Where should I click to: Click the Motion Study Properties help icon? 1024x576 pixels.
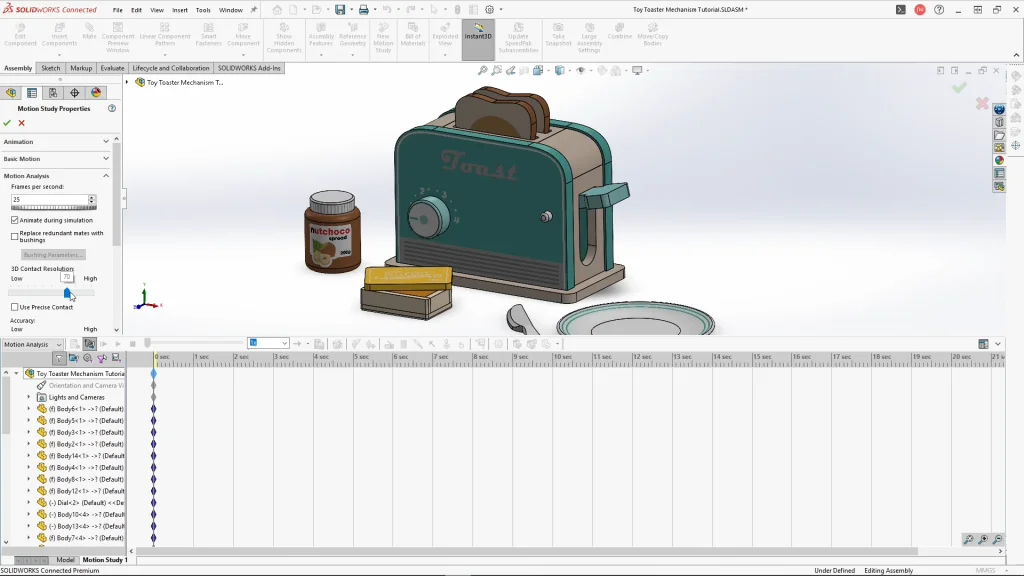[111, 108]
